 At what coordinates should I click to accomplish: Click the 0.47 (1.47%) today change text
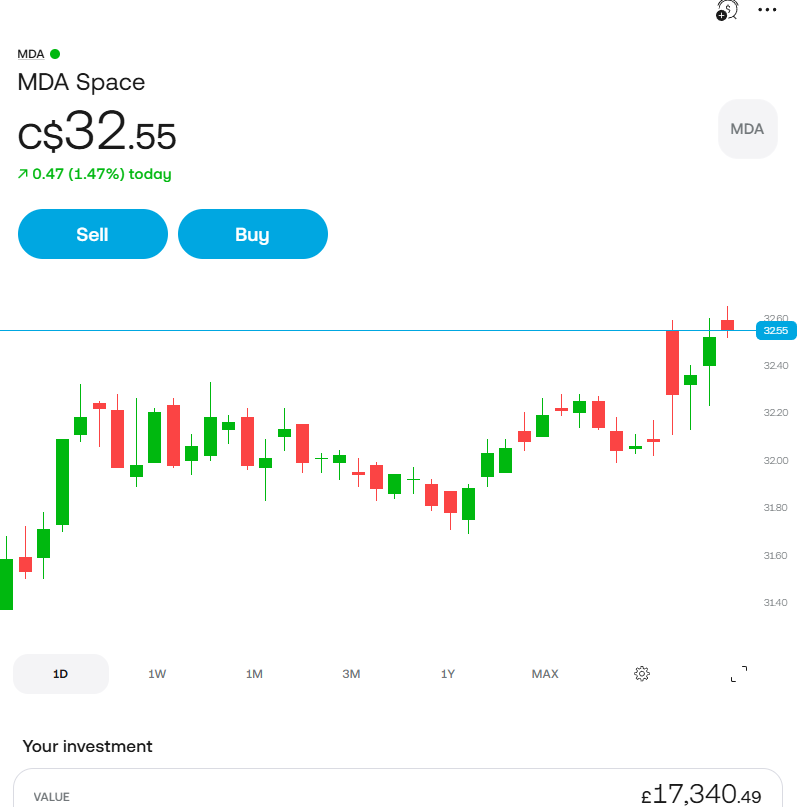(102, 174)
